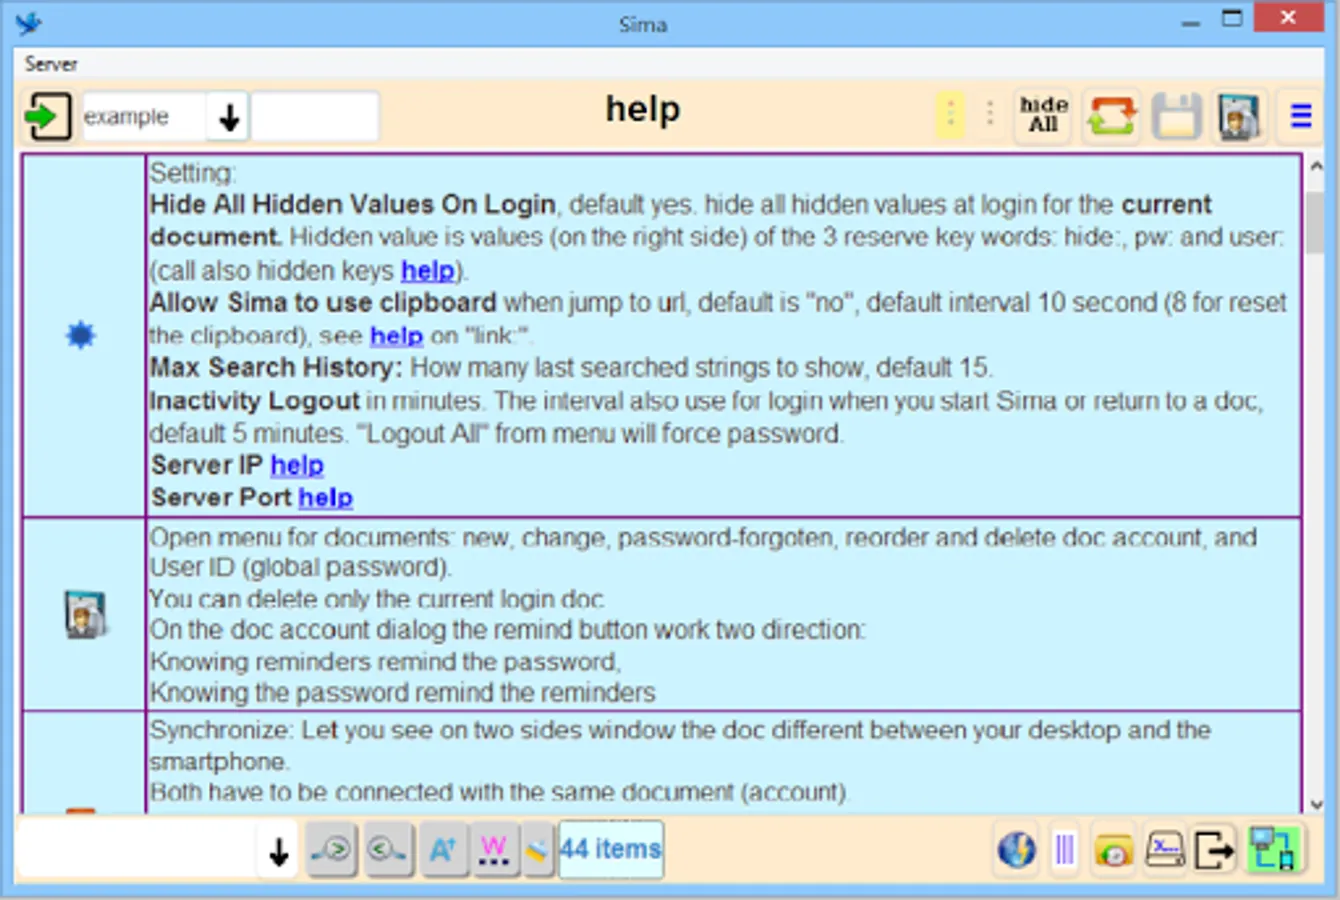The height and width of the screenshot is (900, 1340).
Task: Click the purple vertical bars icon
Action: click(1065, 850)
